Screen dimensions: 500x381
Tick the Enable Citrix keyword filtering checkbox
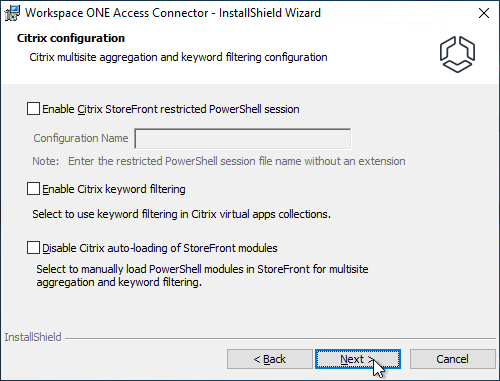[33, 189]
